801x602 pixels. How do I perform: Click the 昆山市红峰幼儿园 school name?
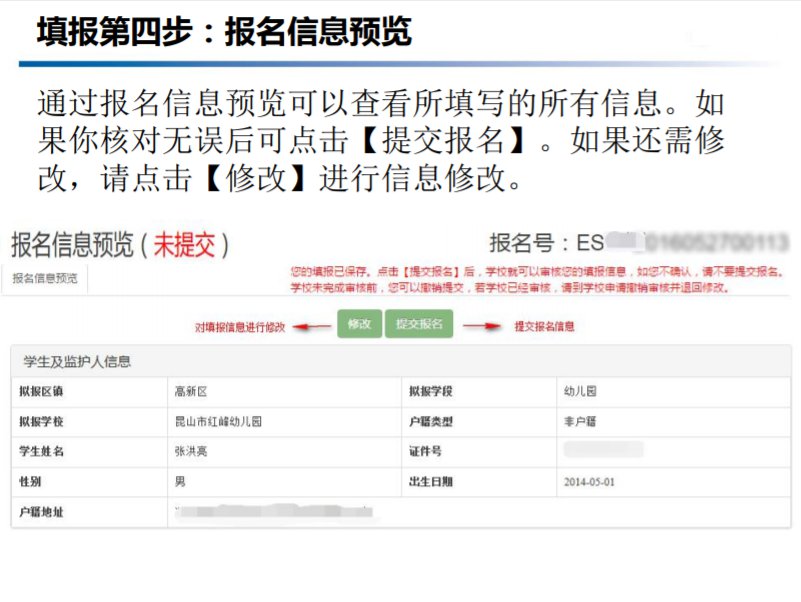pos(218,422)
